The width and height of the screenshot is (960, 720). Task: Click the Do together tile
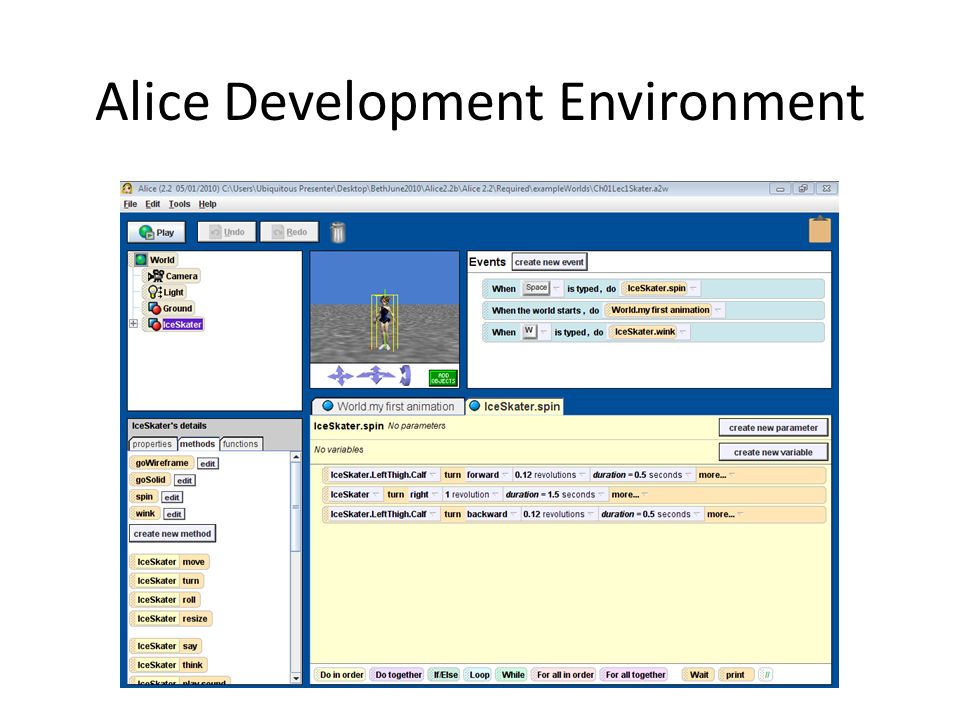coord(397,675)
